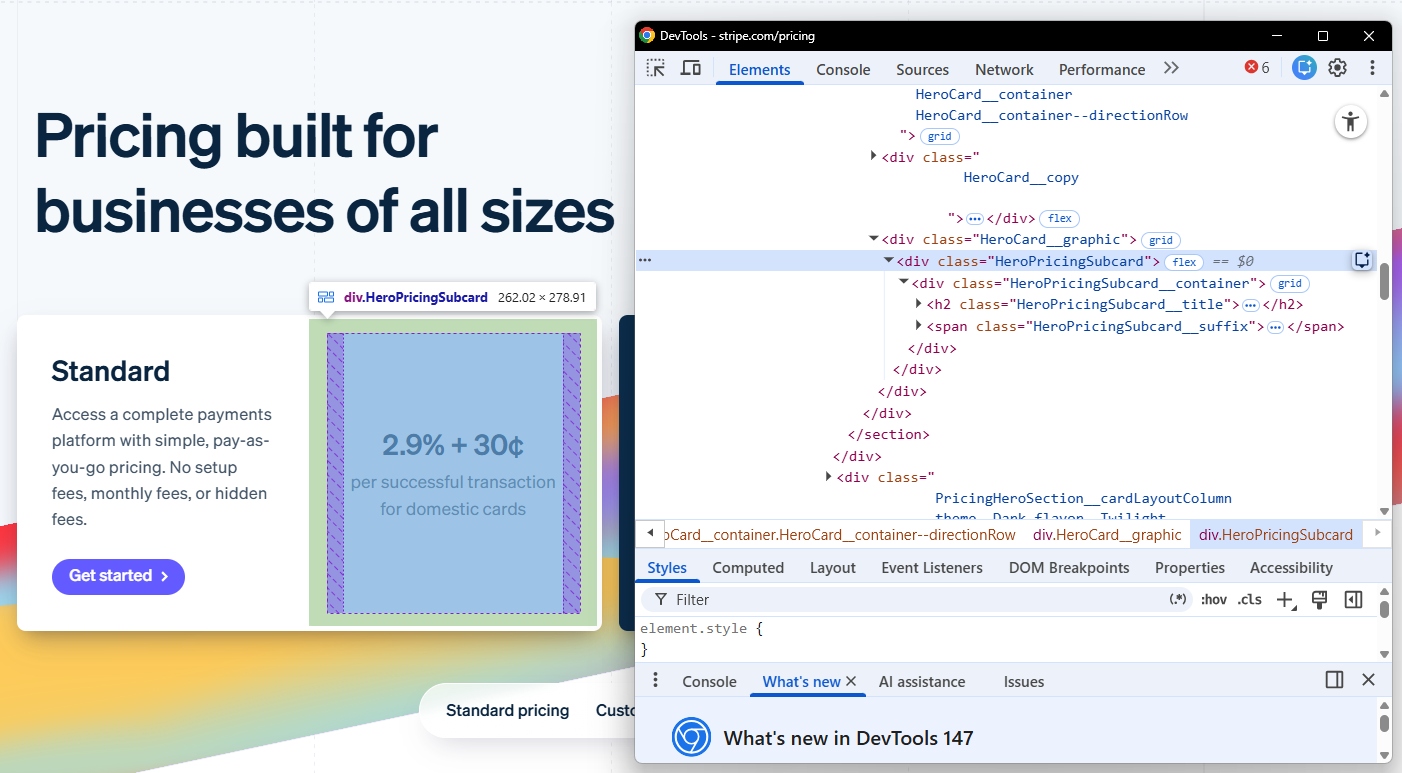
Task: Open the AI assistance drawer tab
Action: pyautogui.click(x=922, y=681)
